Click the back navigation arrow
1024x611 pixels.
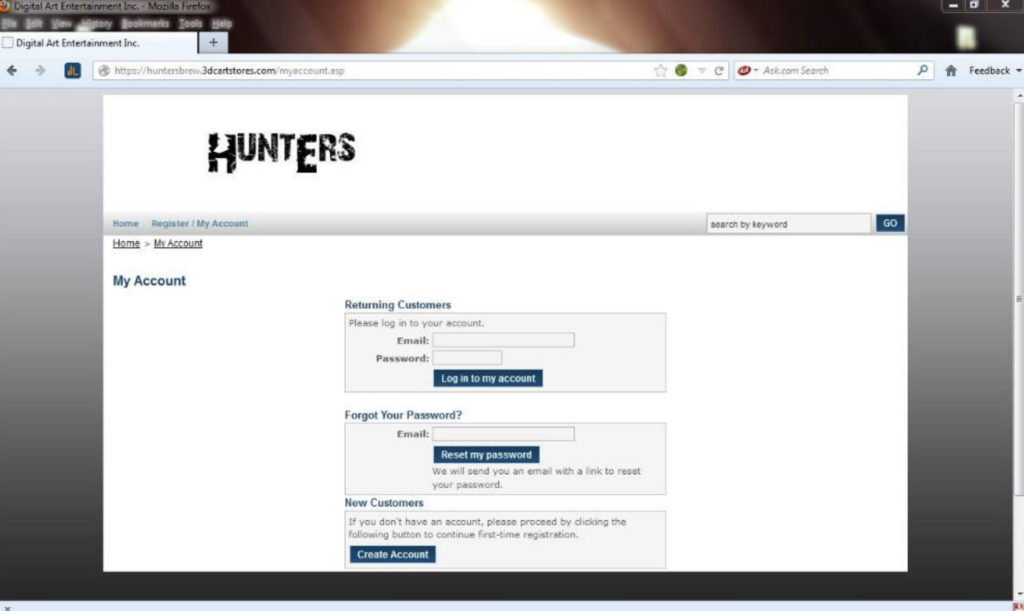click(x=11, y=70)
